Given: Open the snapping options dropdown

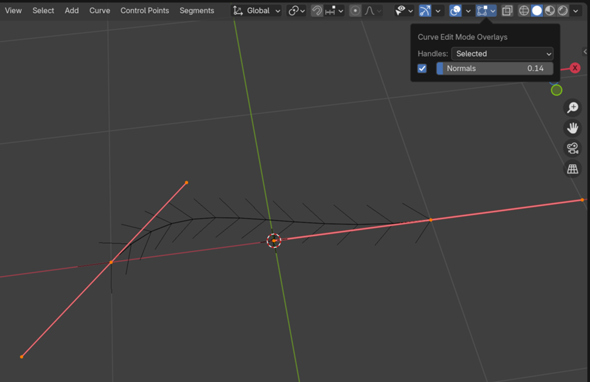Looking at the screenshot, I should 335,11.
